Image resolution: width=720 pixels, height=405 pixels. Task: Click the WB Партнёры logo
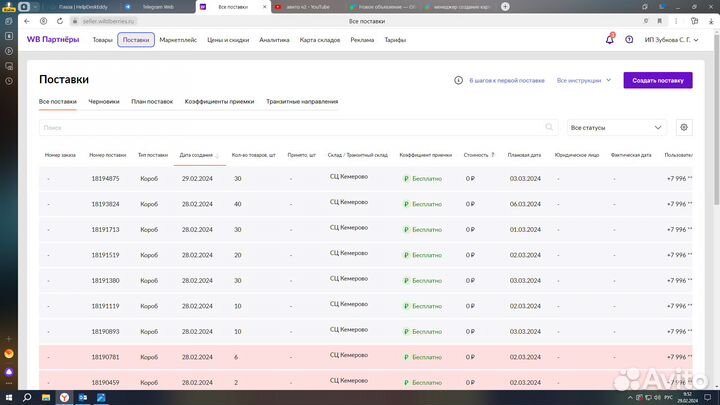pyautogui.click(x=53, y=40)
